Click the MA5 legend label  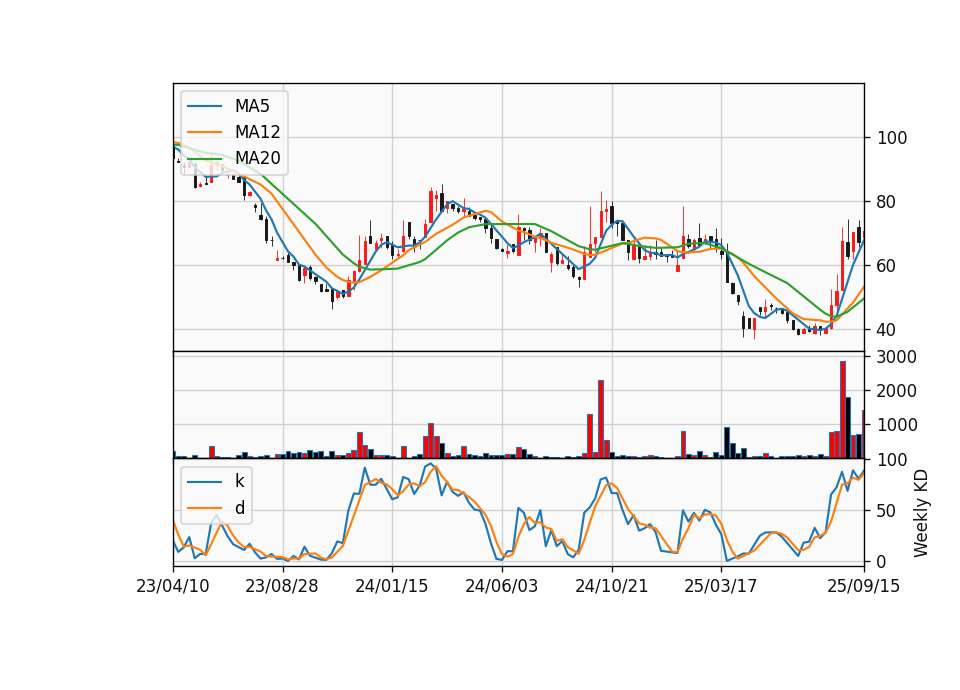[252, 106]
